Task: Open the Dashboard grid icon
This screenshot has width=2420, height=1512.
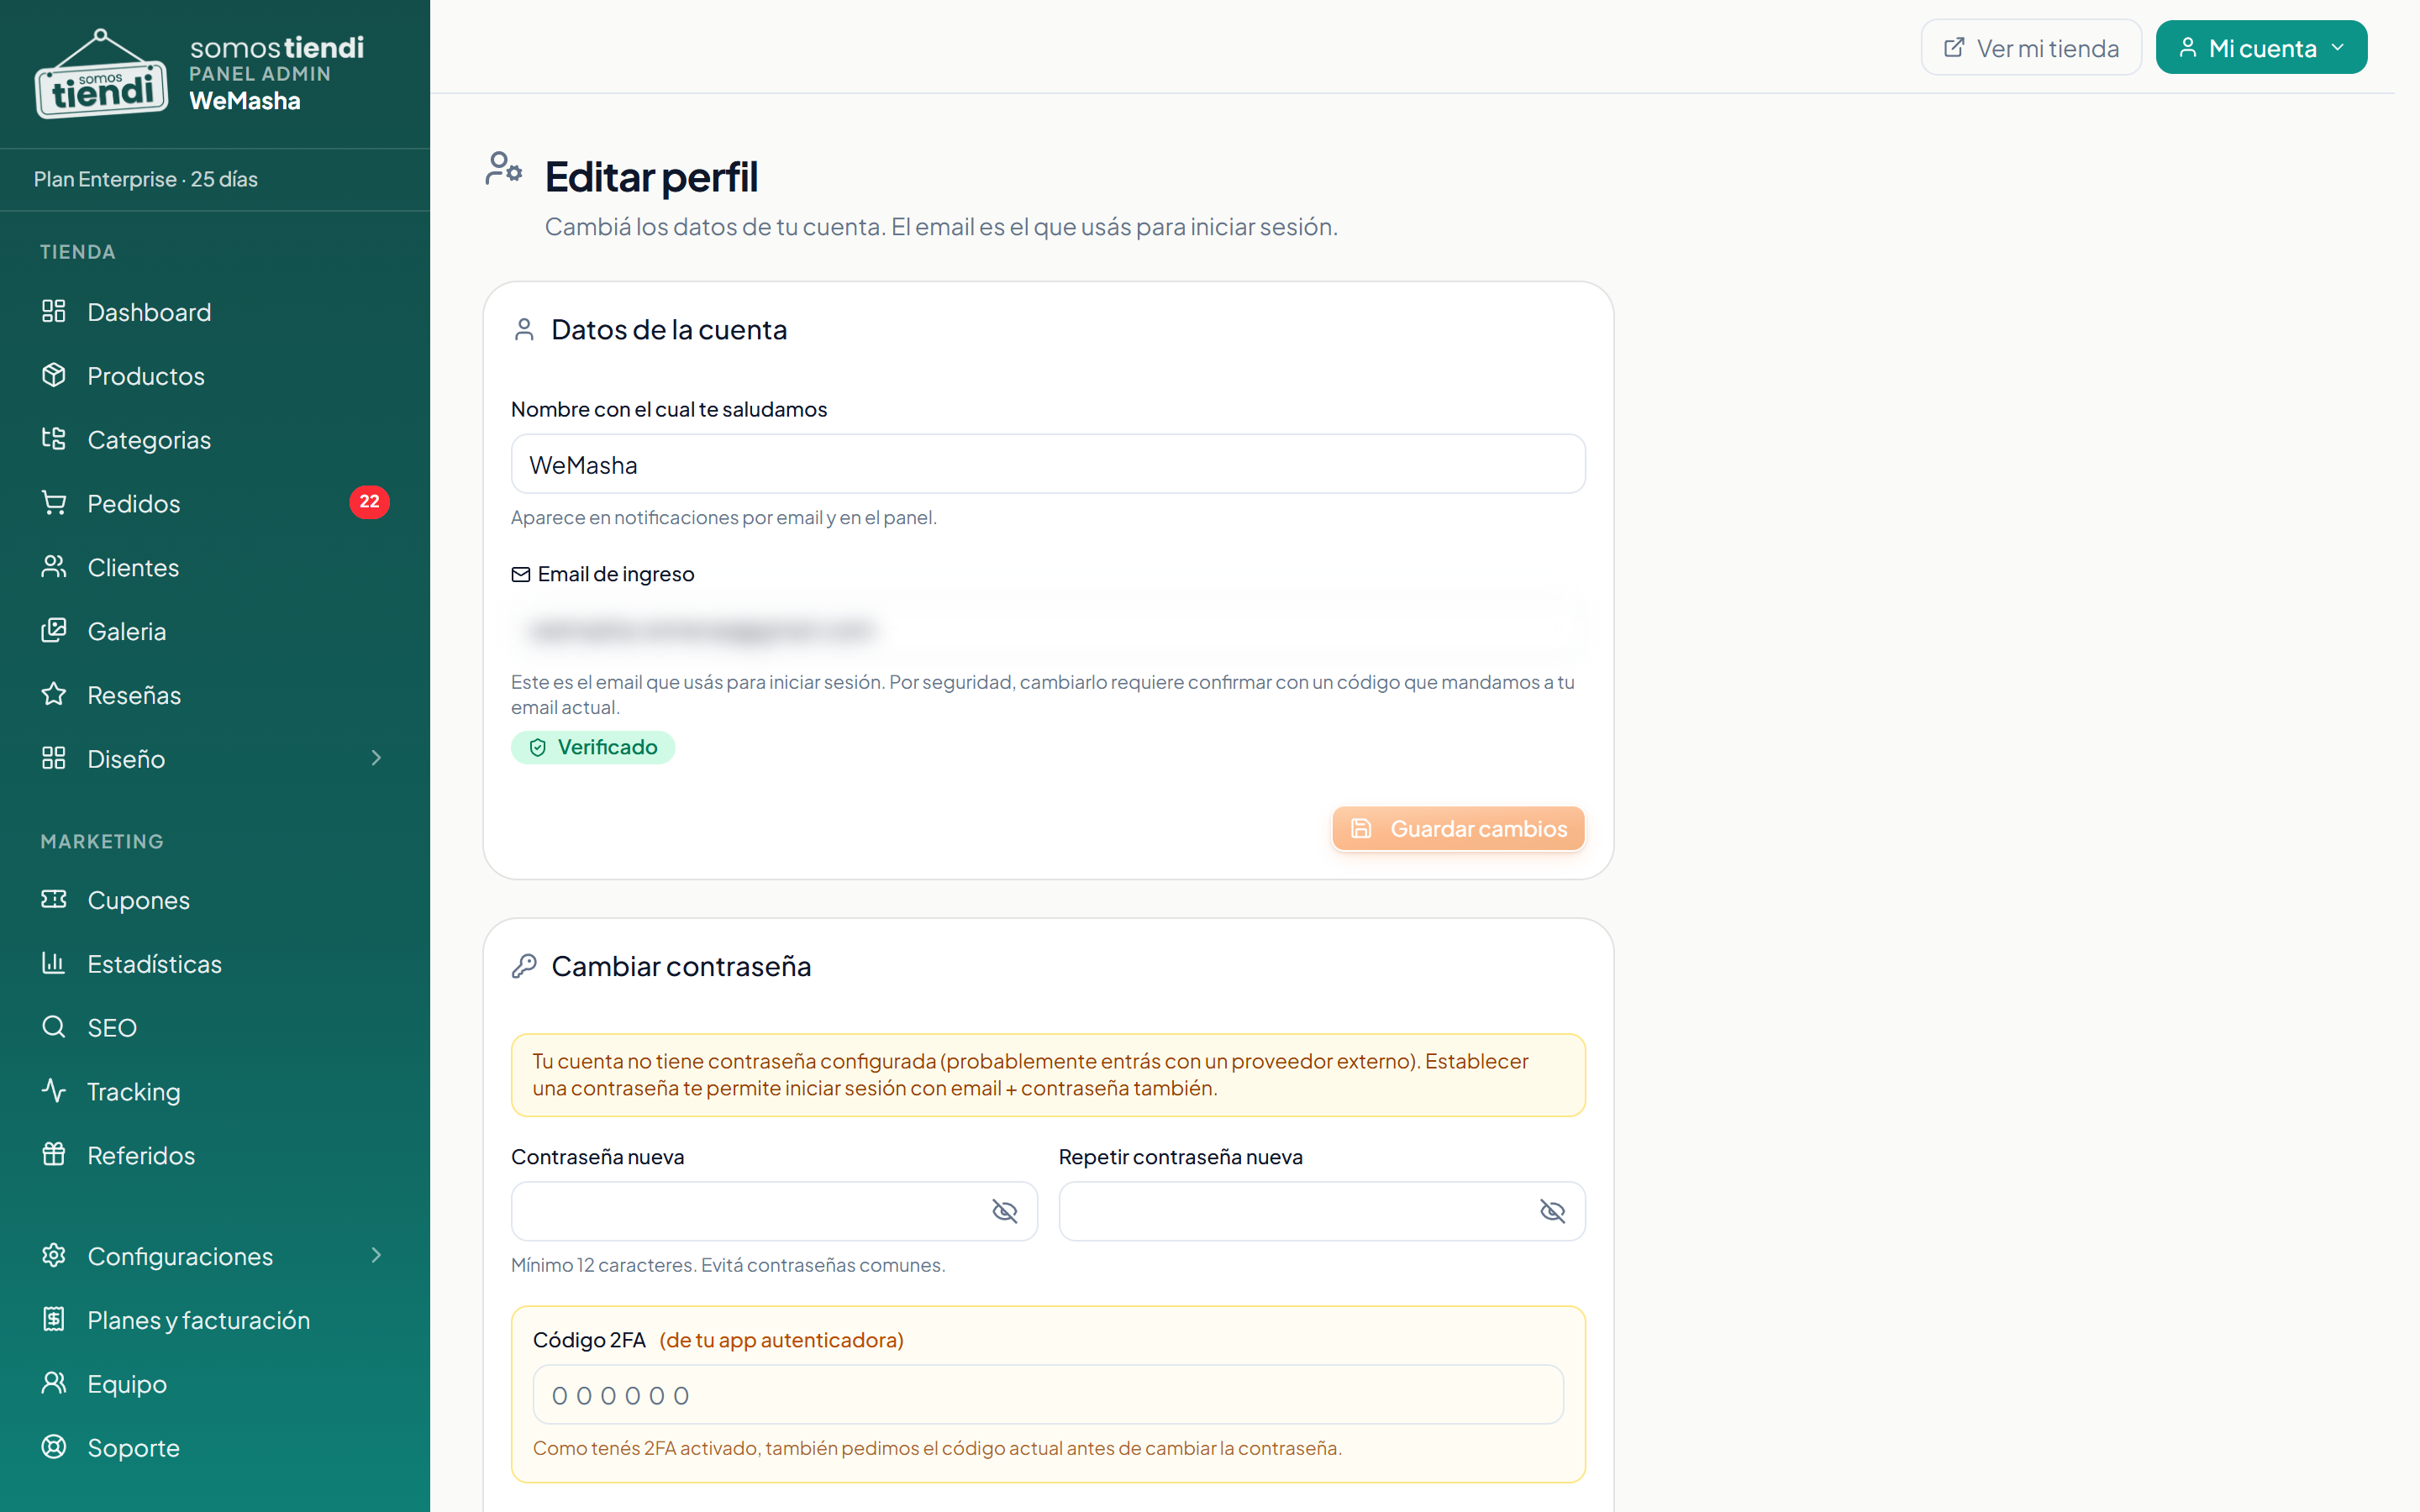Action: coord(54,311)
